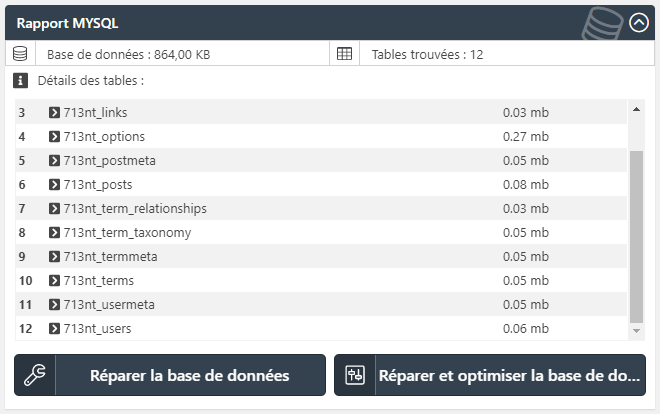Click the table list scroll up arrow

pyautogui.click(x=636, y=109)
